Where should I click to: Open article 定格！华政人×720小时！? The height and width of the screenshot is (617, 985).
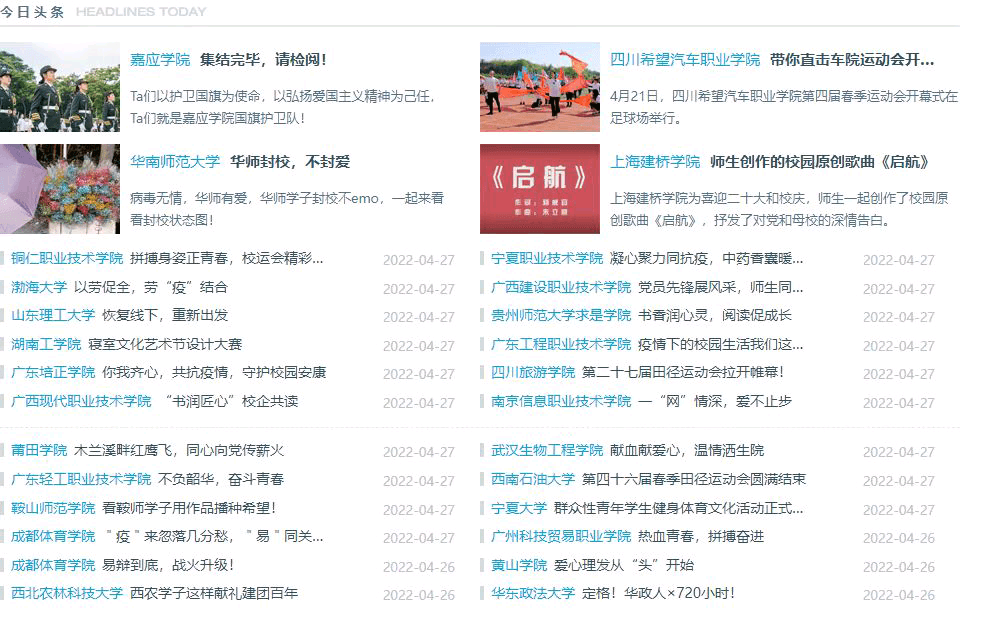(x=658, y=593)
